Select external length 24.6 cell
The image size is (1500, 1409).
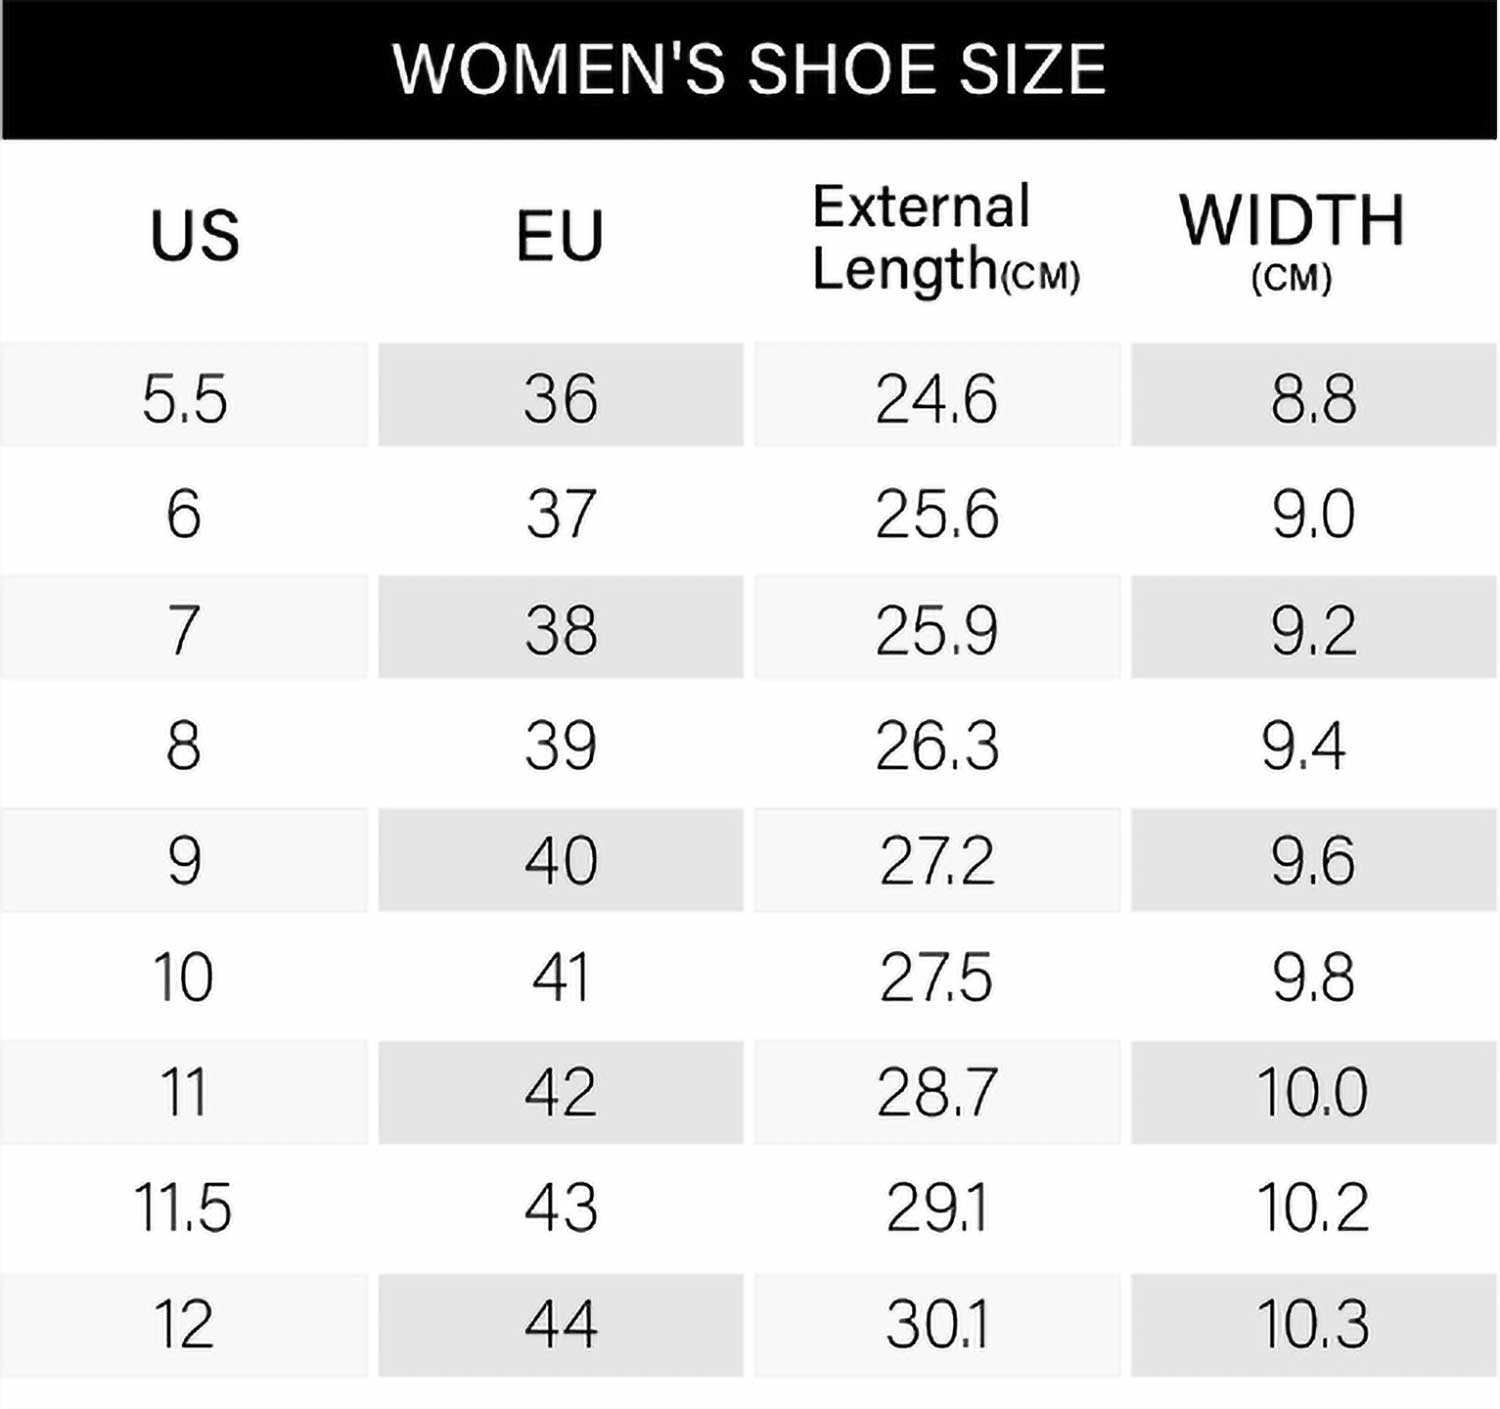point(937,397)
